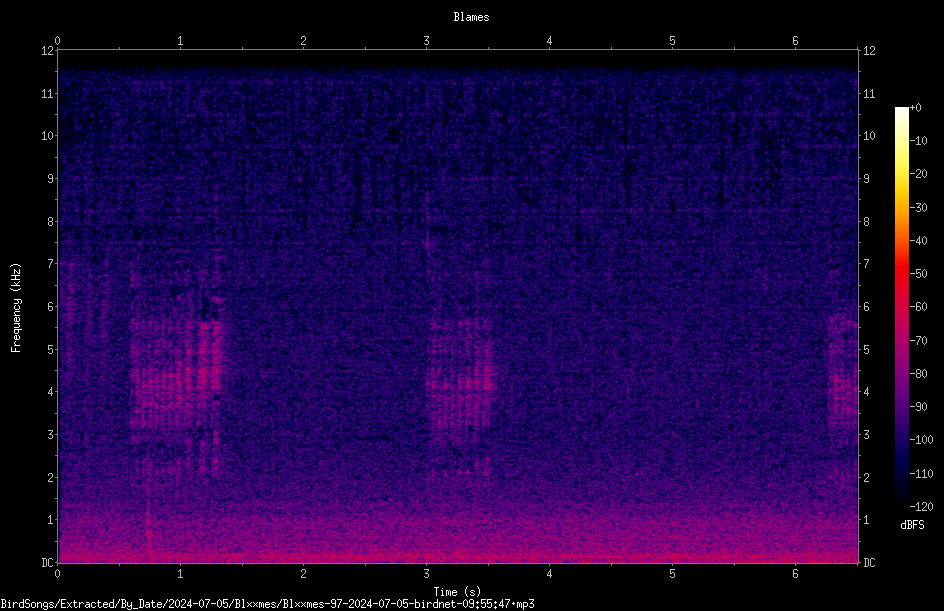Select "11" kHz tick on left frequency axis

point(47,93)
